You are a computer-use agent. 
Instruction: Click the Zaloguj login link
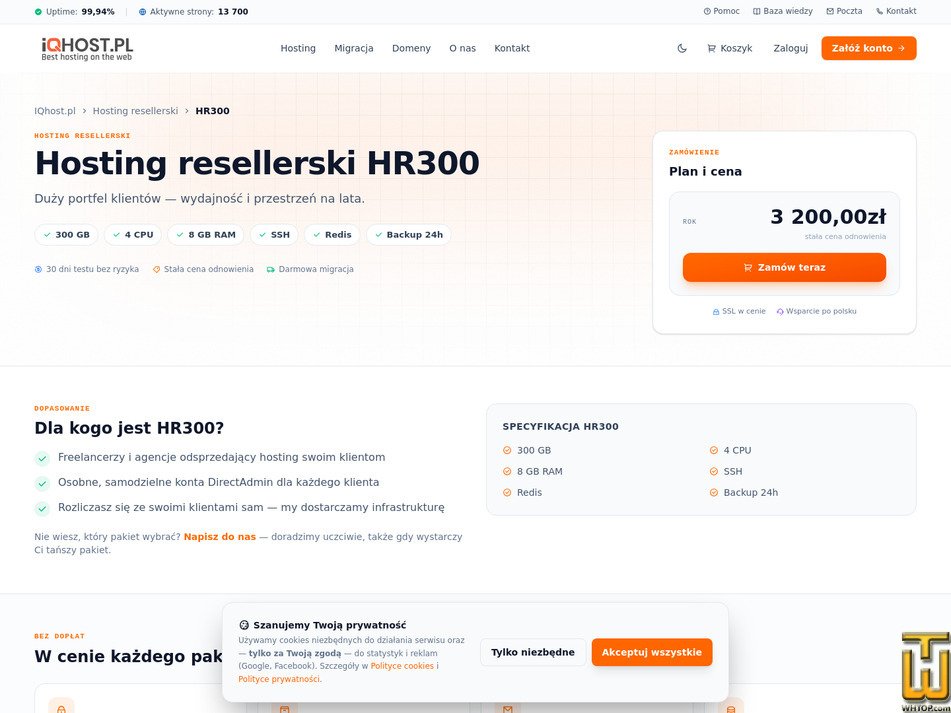(790, 49)
